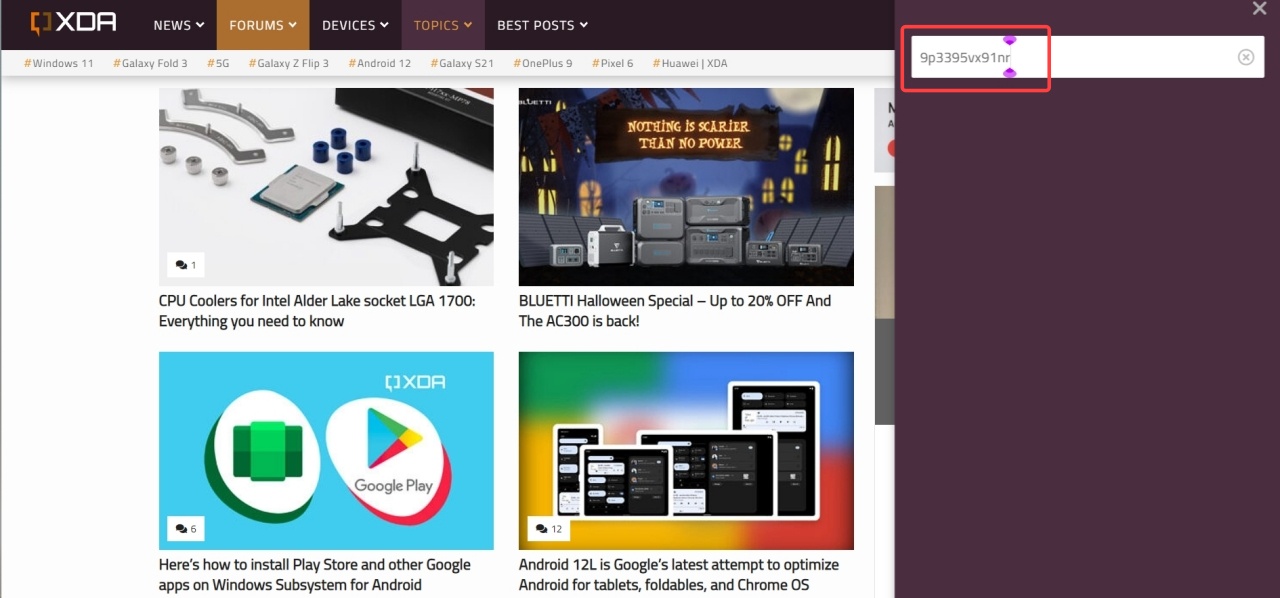Image resolution: width=1280 pixels, height=598 pixels.
Task: Read CPU Coolers for Intel Alder Lake article
Action: [x=317, y=311]
